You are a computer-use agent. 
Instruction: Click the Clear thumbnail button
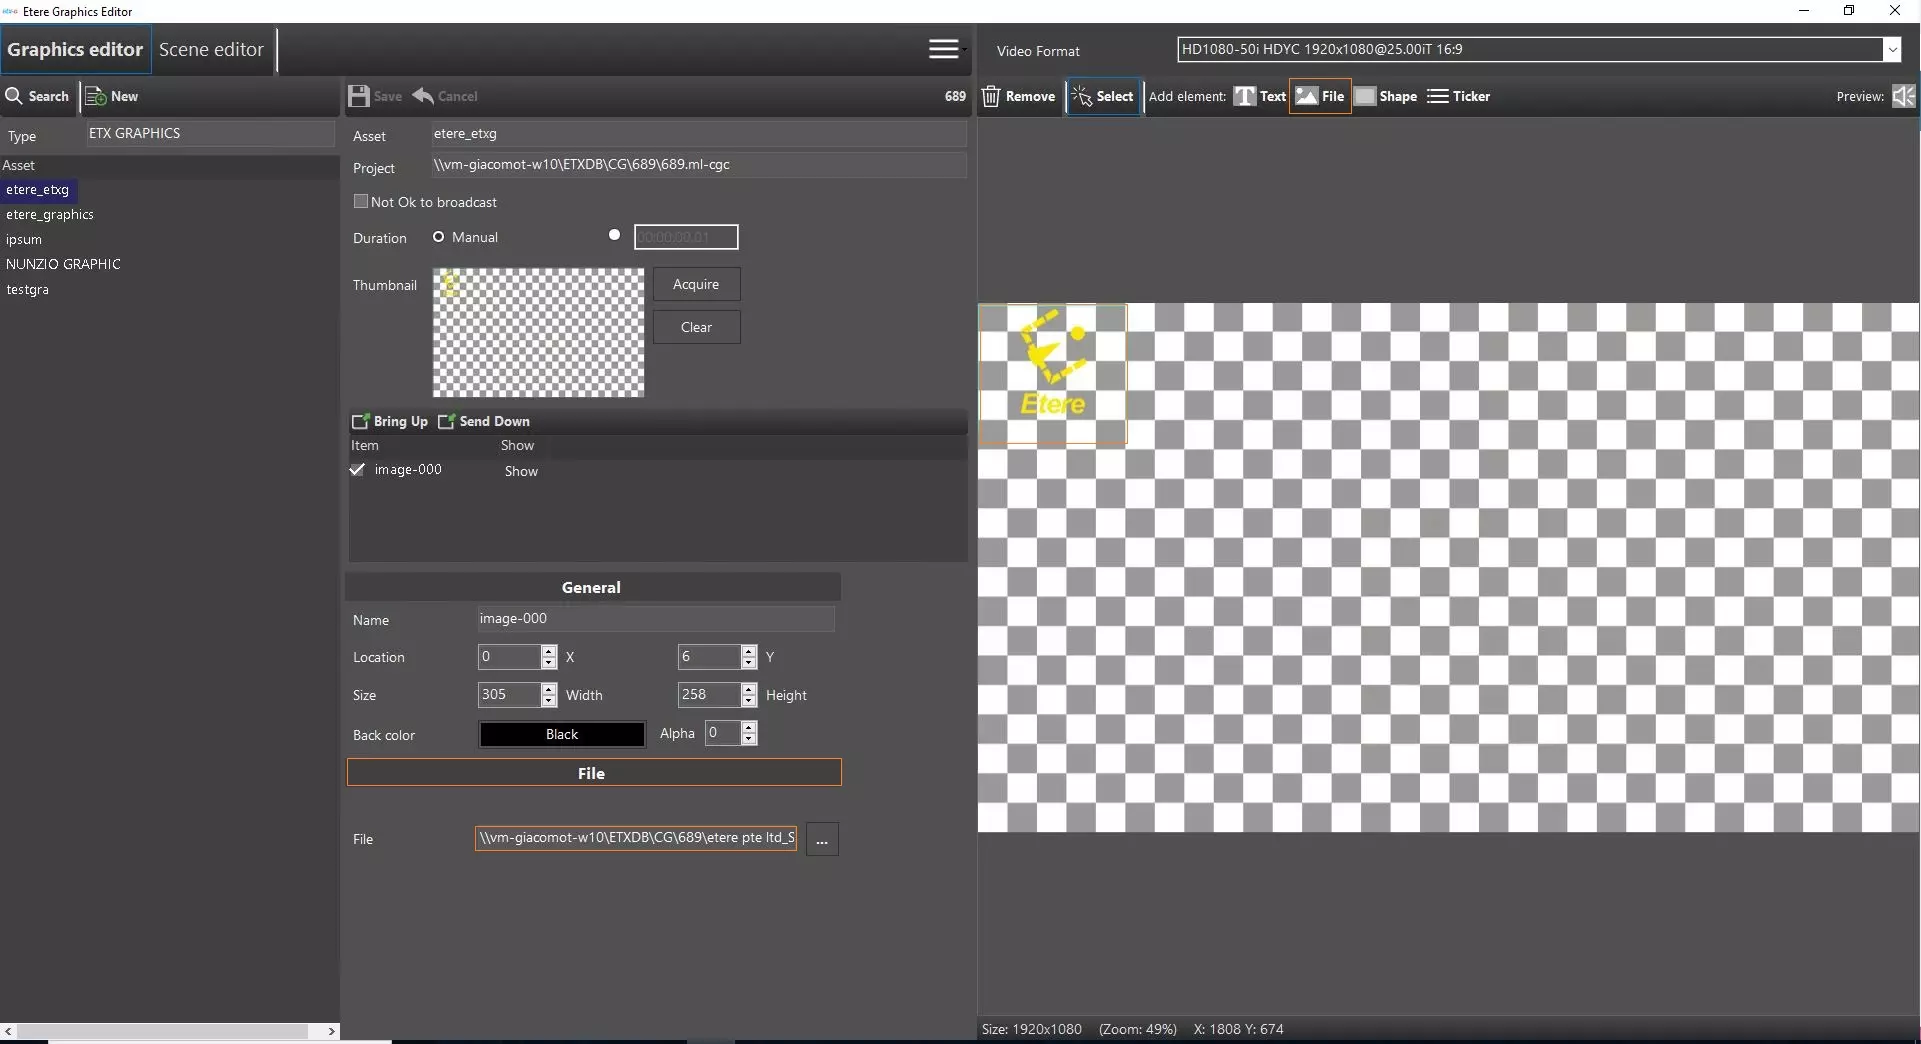696,327
